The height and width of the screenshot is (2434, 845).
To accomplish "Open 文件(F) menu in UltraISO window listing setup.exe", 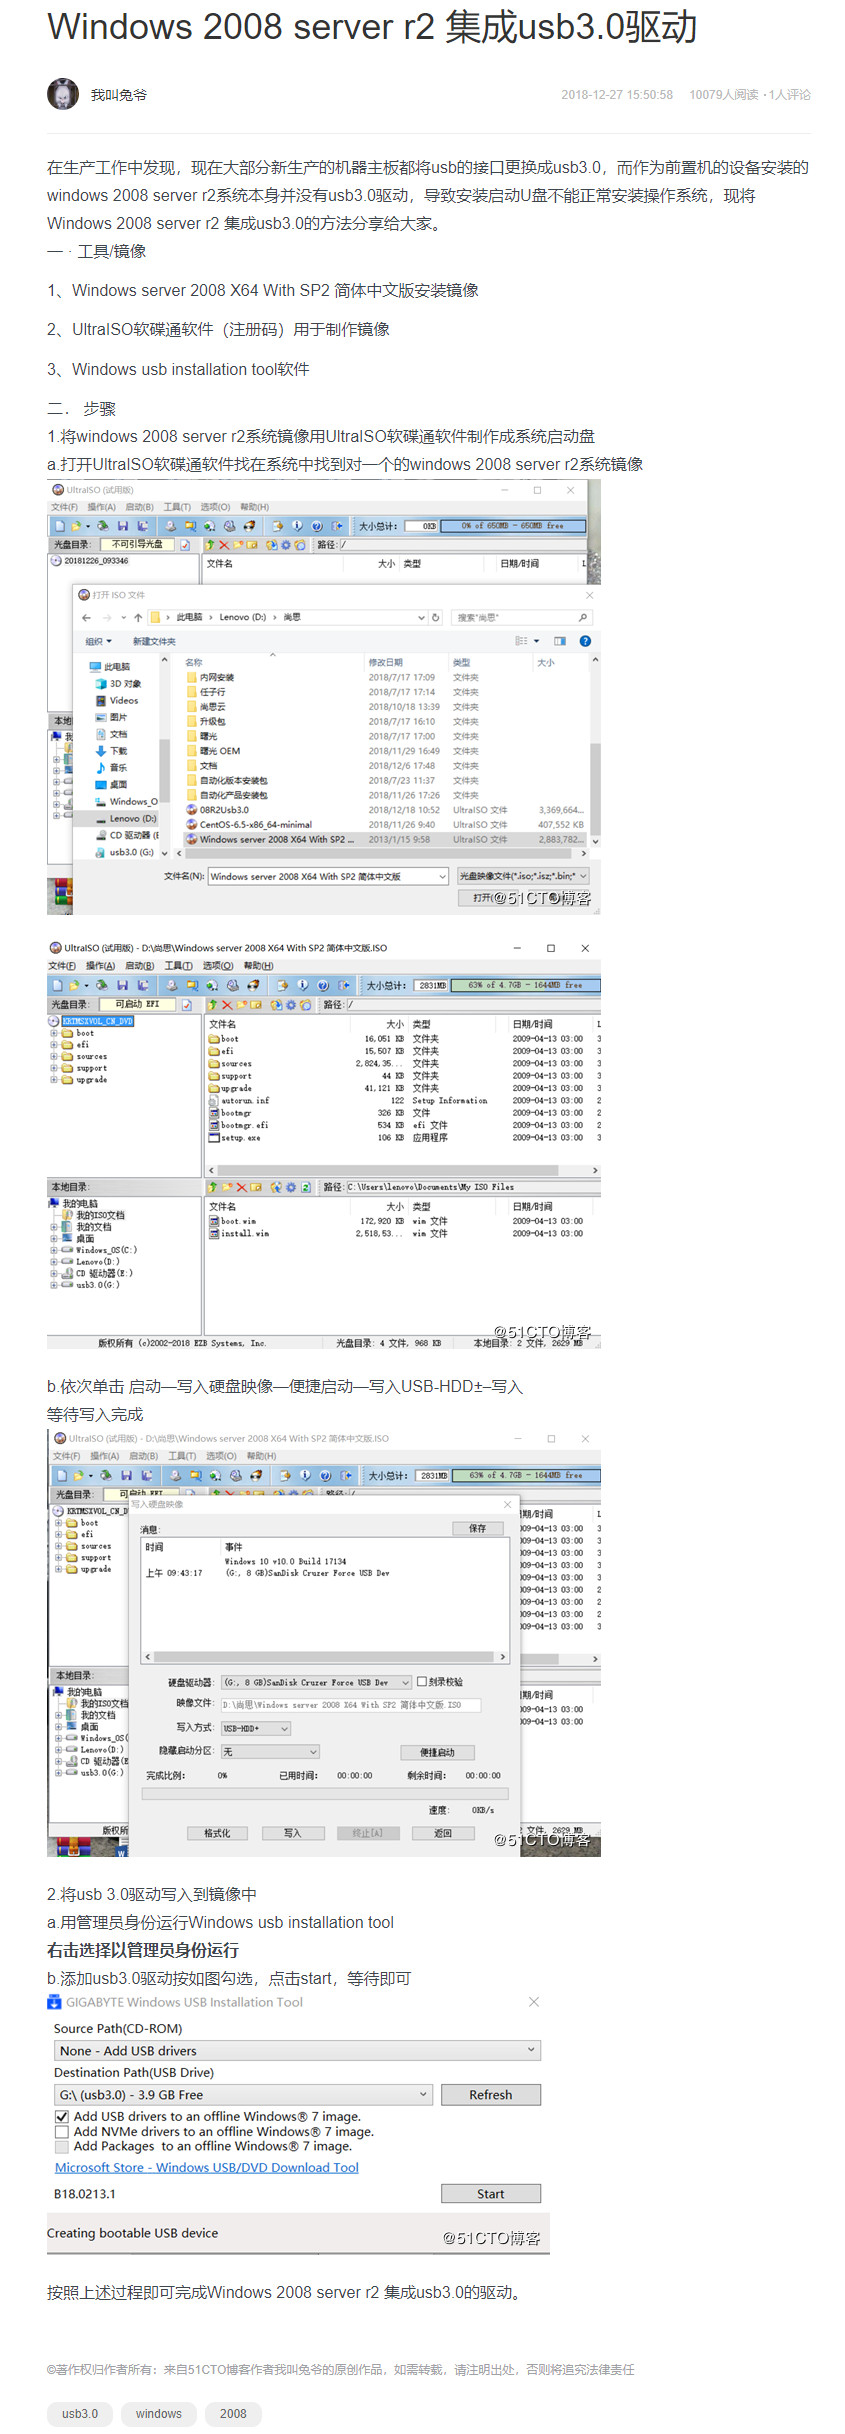I will coord(62,966).
